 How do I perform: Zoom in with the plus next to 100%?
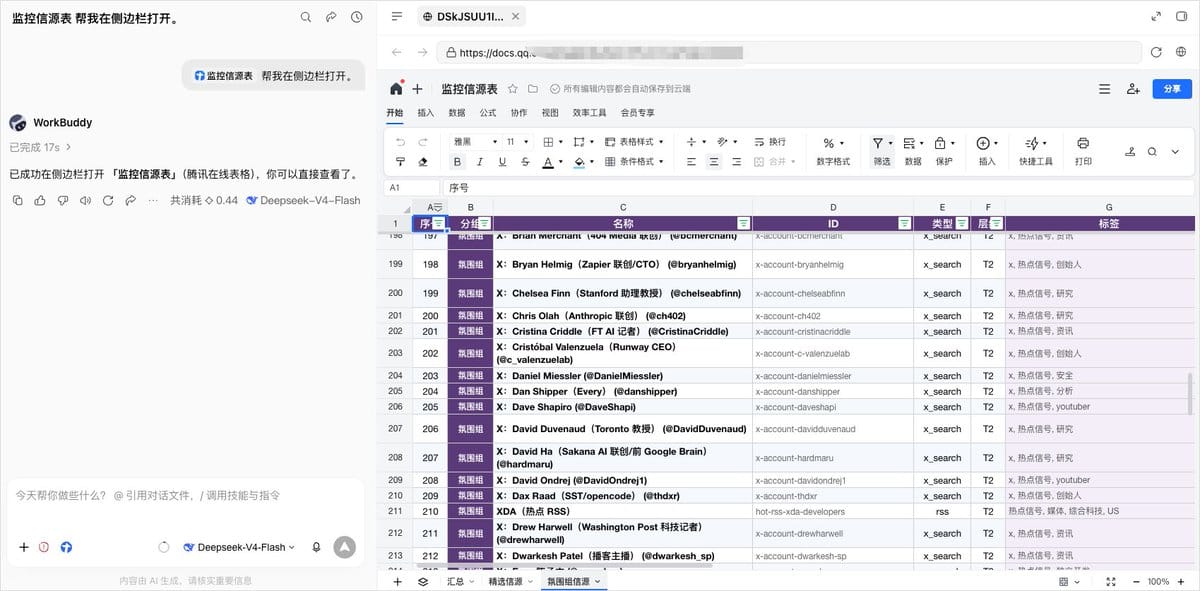(1183, 581)
